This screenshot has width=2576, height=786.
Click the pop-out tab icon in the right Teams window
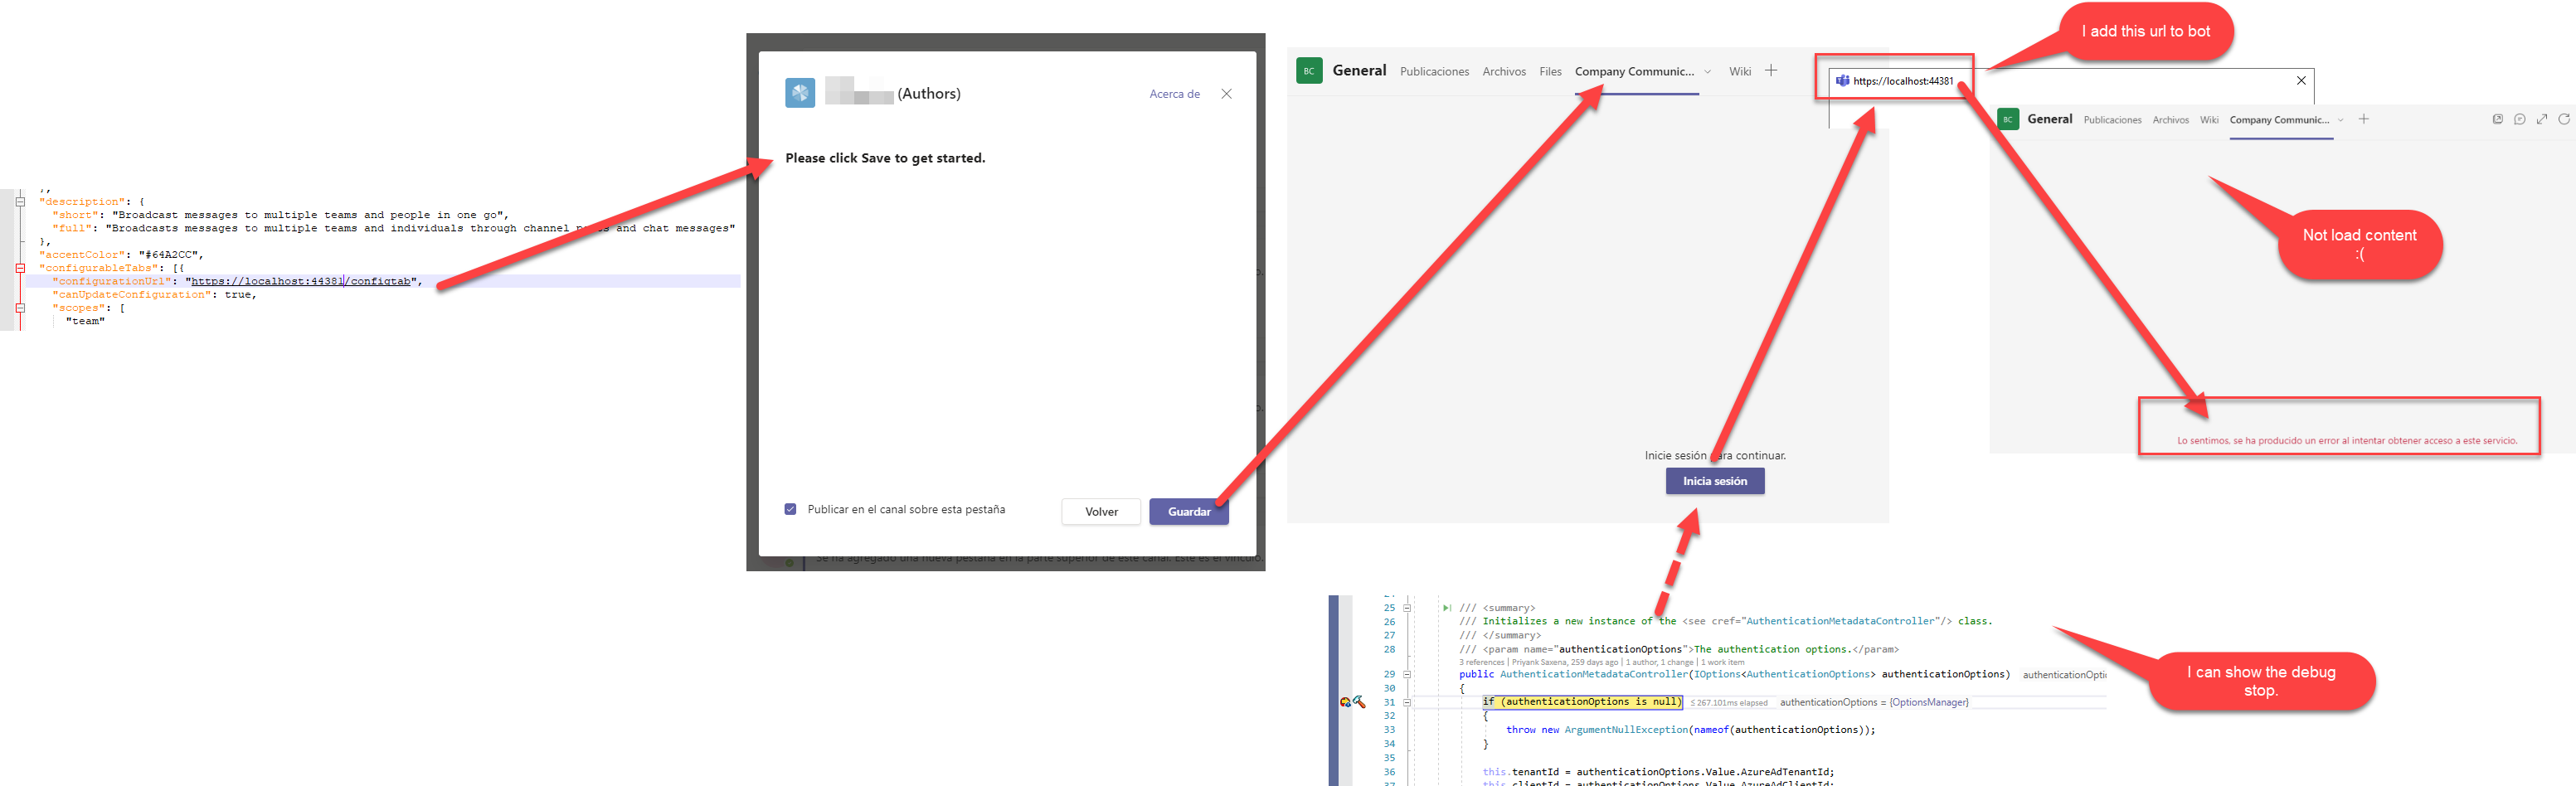[2498, 119]
